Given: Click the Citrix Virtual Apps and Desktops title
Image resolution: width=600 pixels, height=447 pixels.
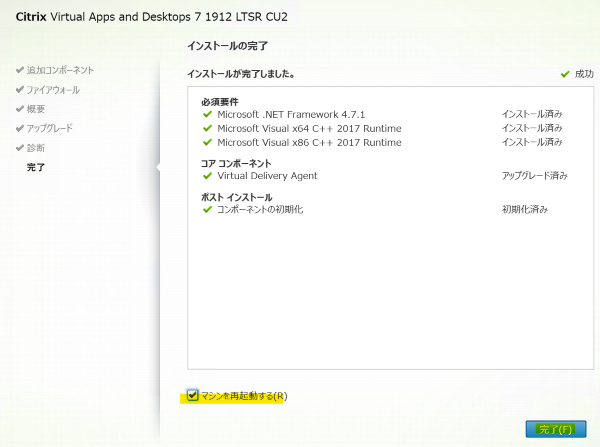Looking at the screenshot, I should click(x=152, y=17).
